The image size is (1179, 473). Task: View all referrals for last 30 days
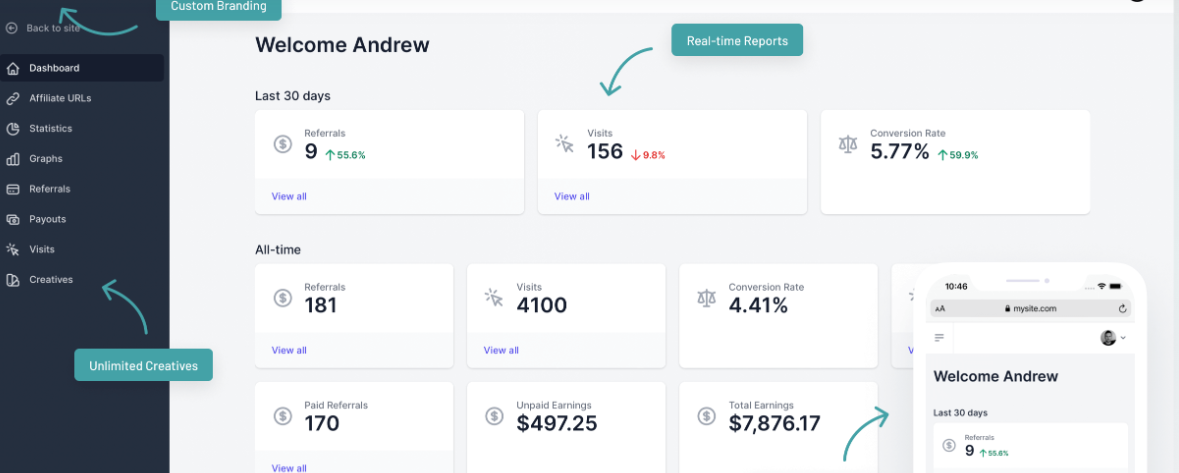click(289, 196)
